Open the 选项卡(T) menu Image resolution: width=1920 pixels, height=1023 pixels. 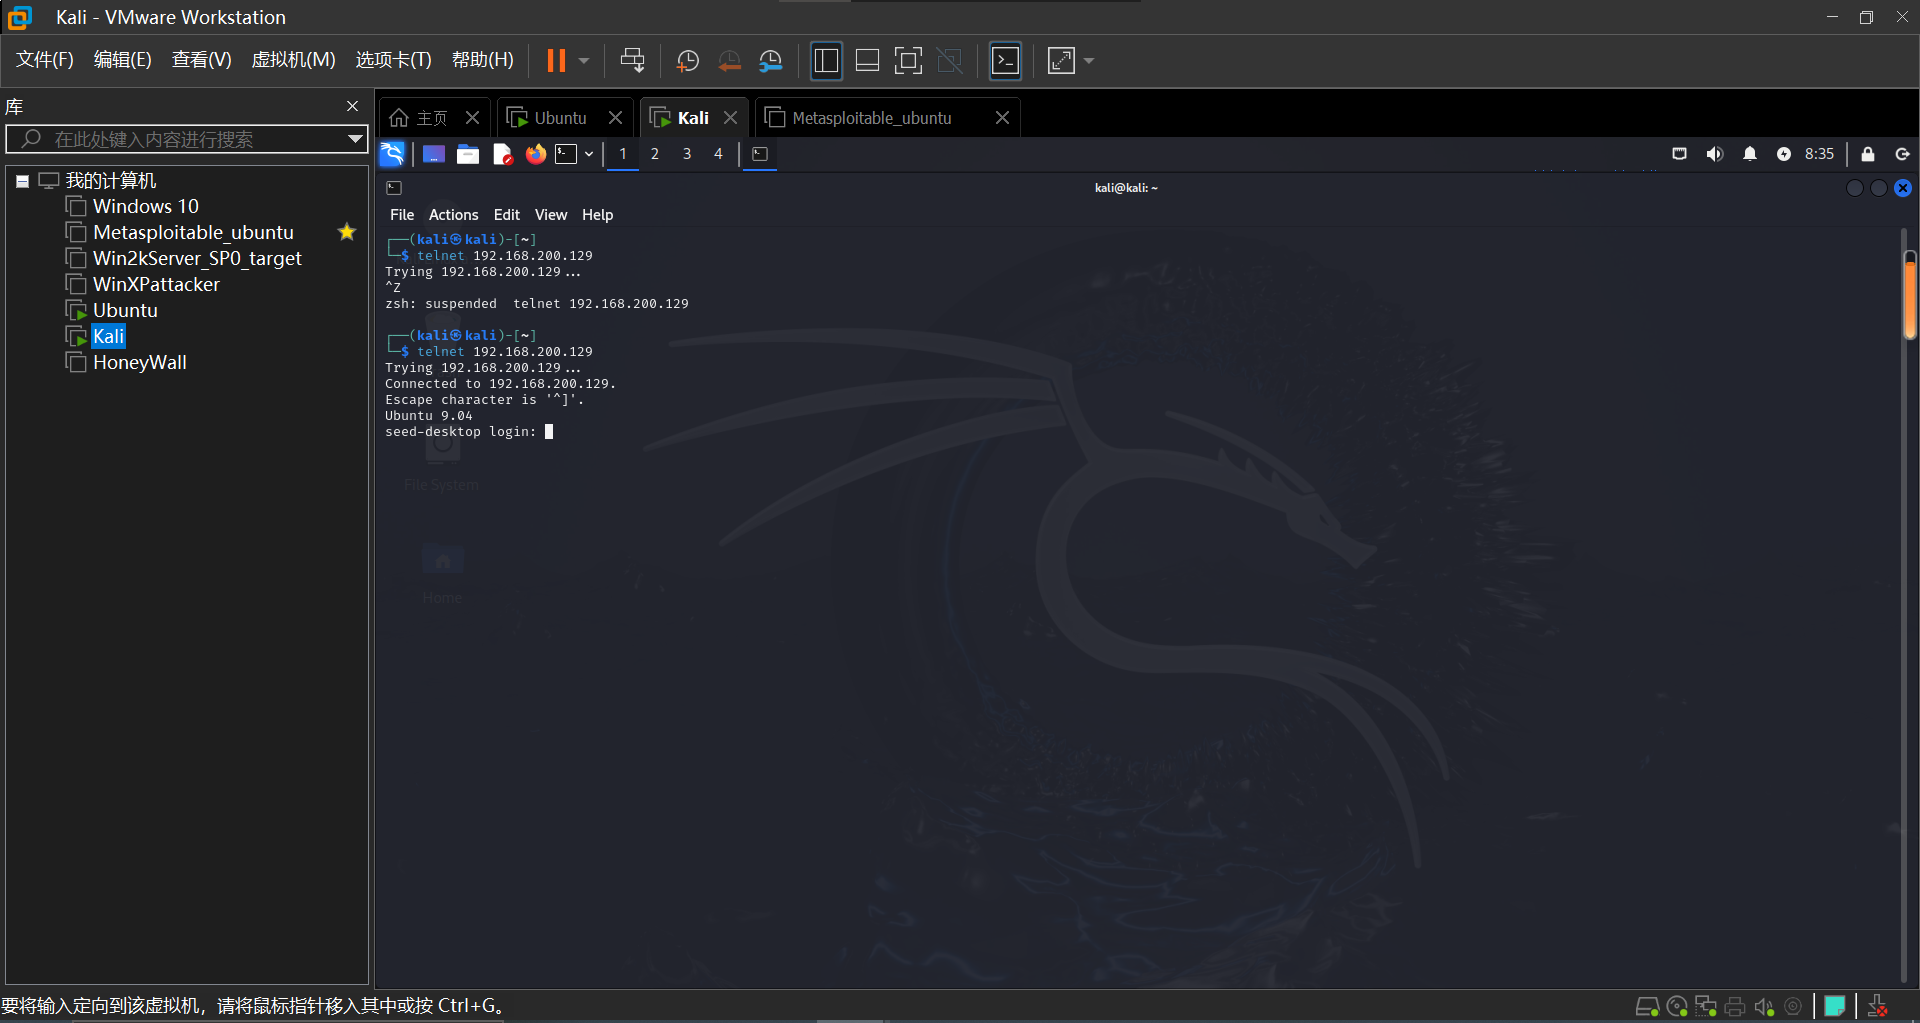pos(393,60)
